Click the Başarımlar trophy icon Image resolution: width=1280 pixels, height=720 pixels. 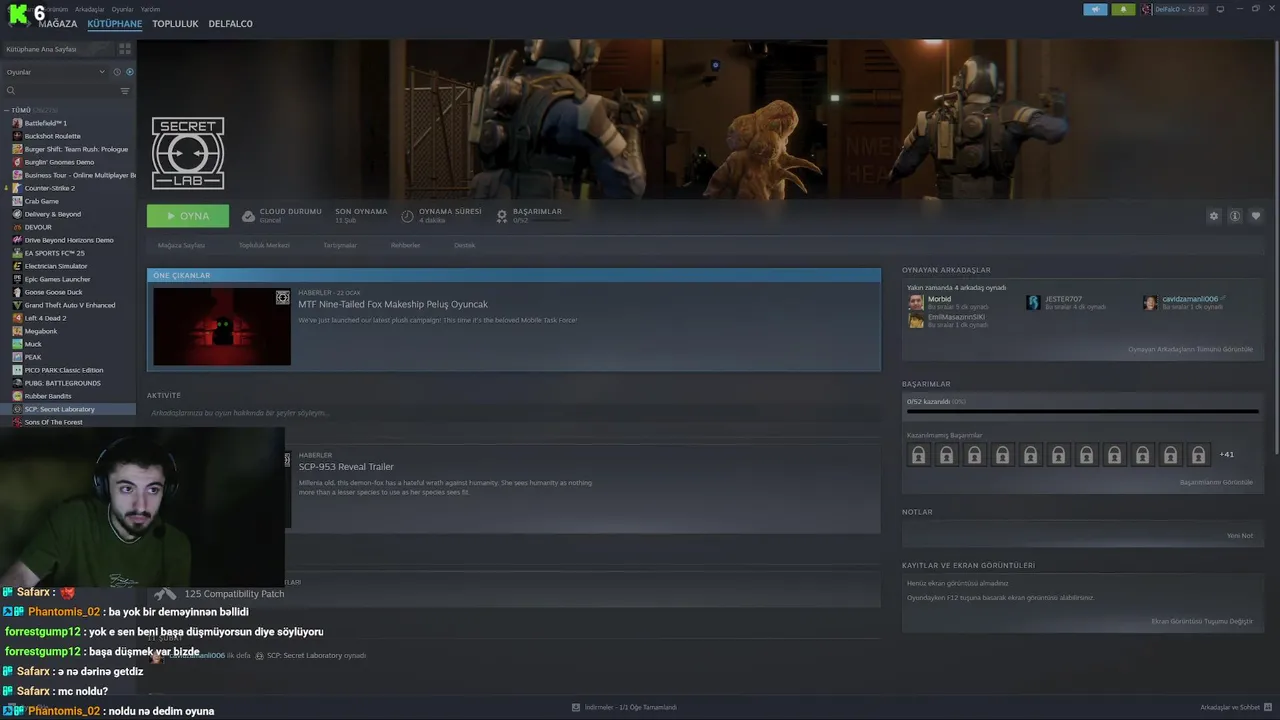(502, 216)
